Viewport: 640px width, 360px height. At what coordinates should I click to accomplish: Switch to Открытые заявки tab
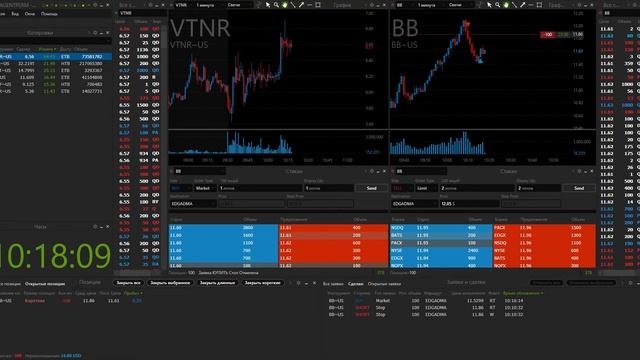384,284
